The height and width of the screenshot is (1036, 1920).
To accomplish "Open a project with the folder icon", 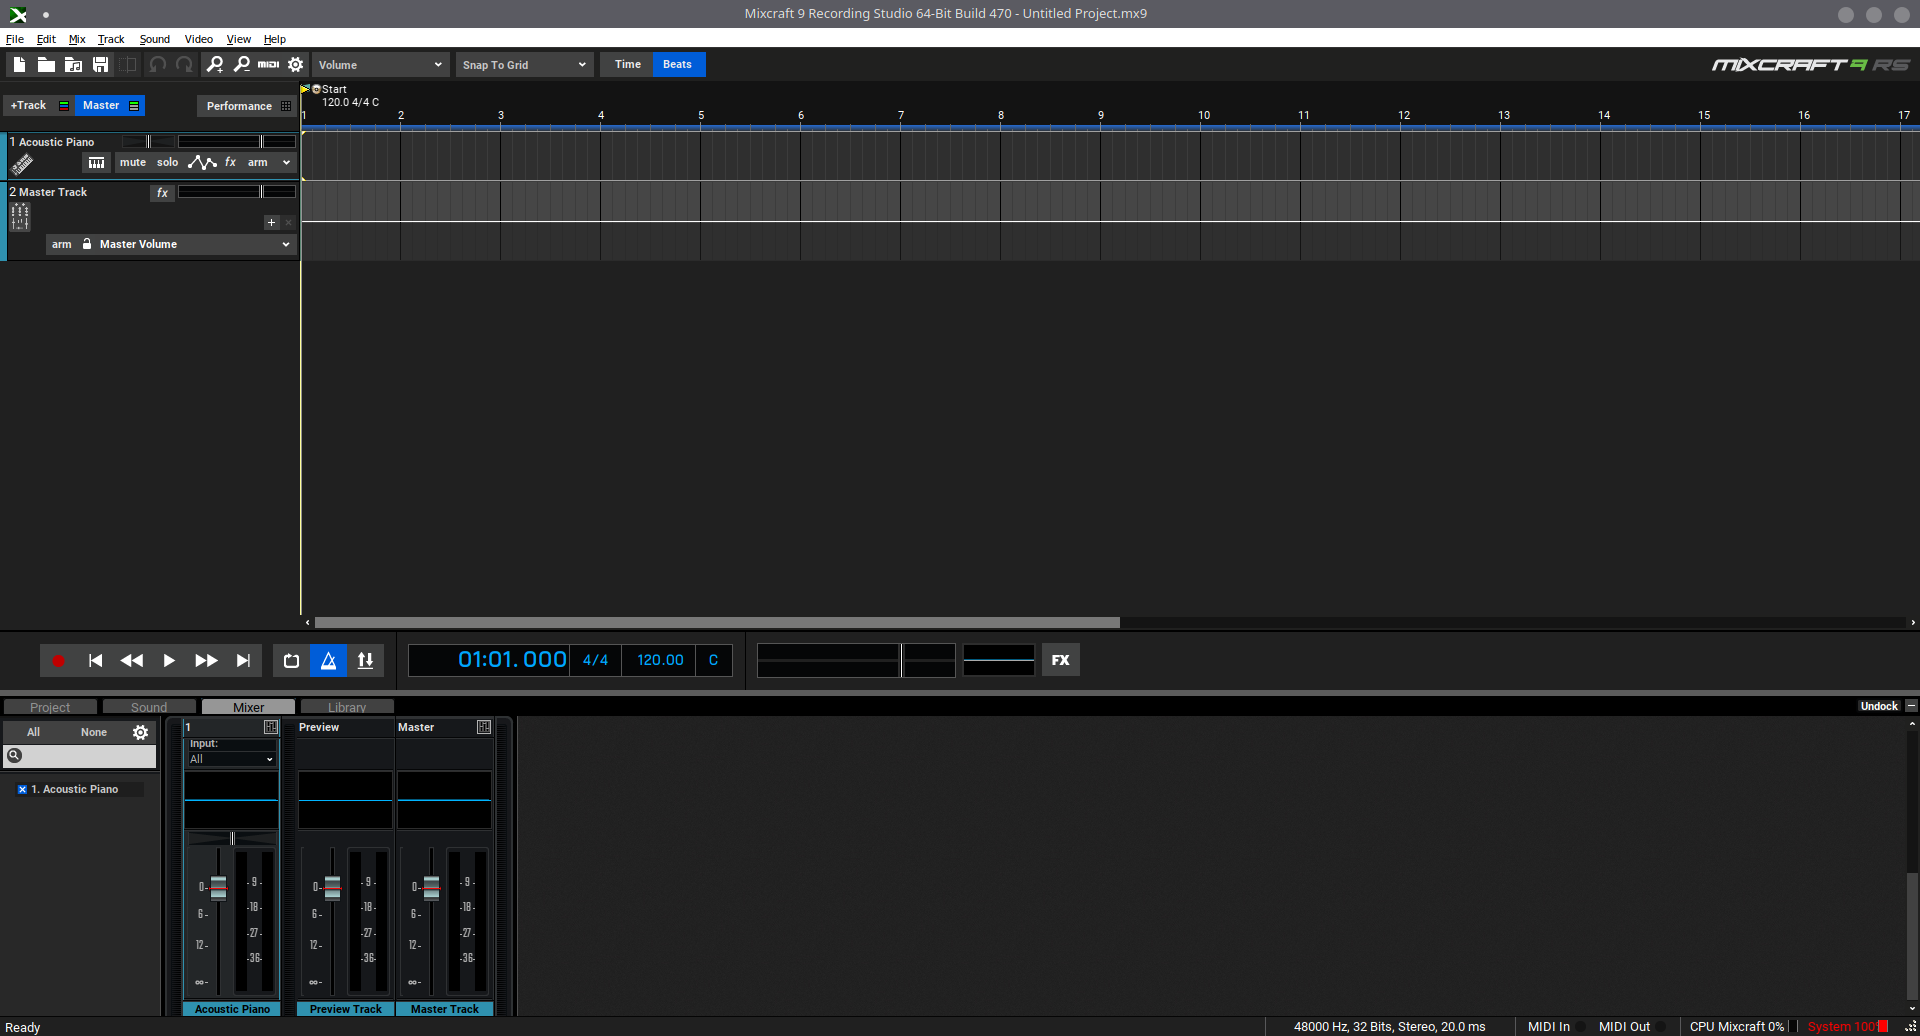I will pyautogui.click(x=46, y=64).
